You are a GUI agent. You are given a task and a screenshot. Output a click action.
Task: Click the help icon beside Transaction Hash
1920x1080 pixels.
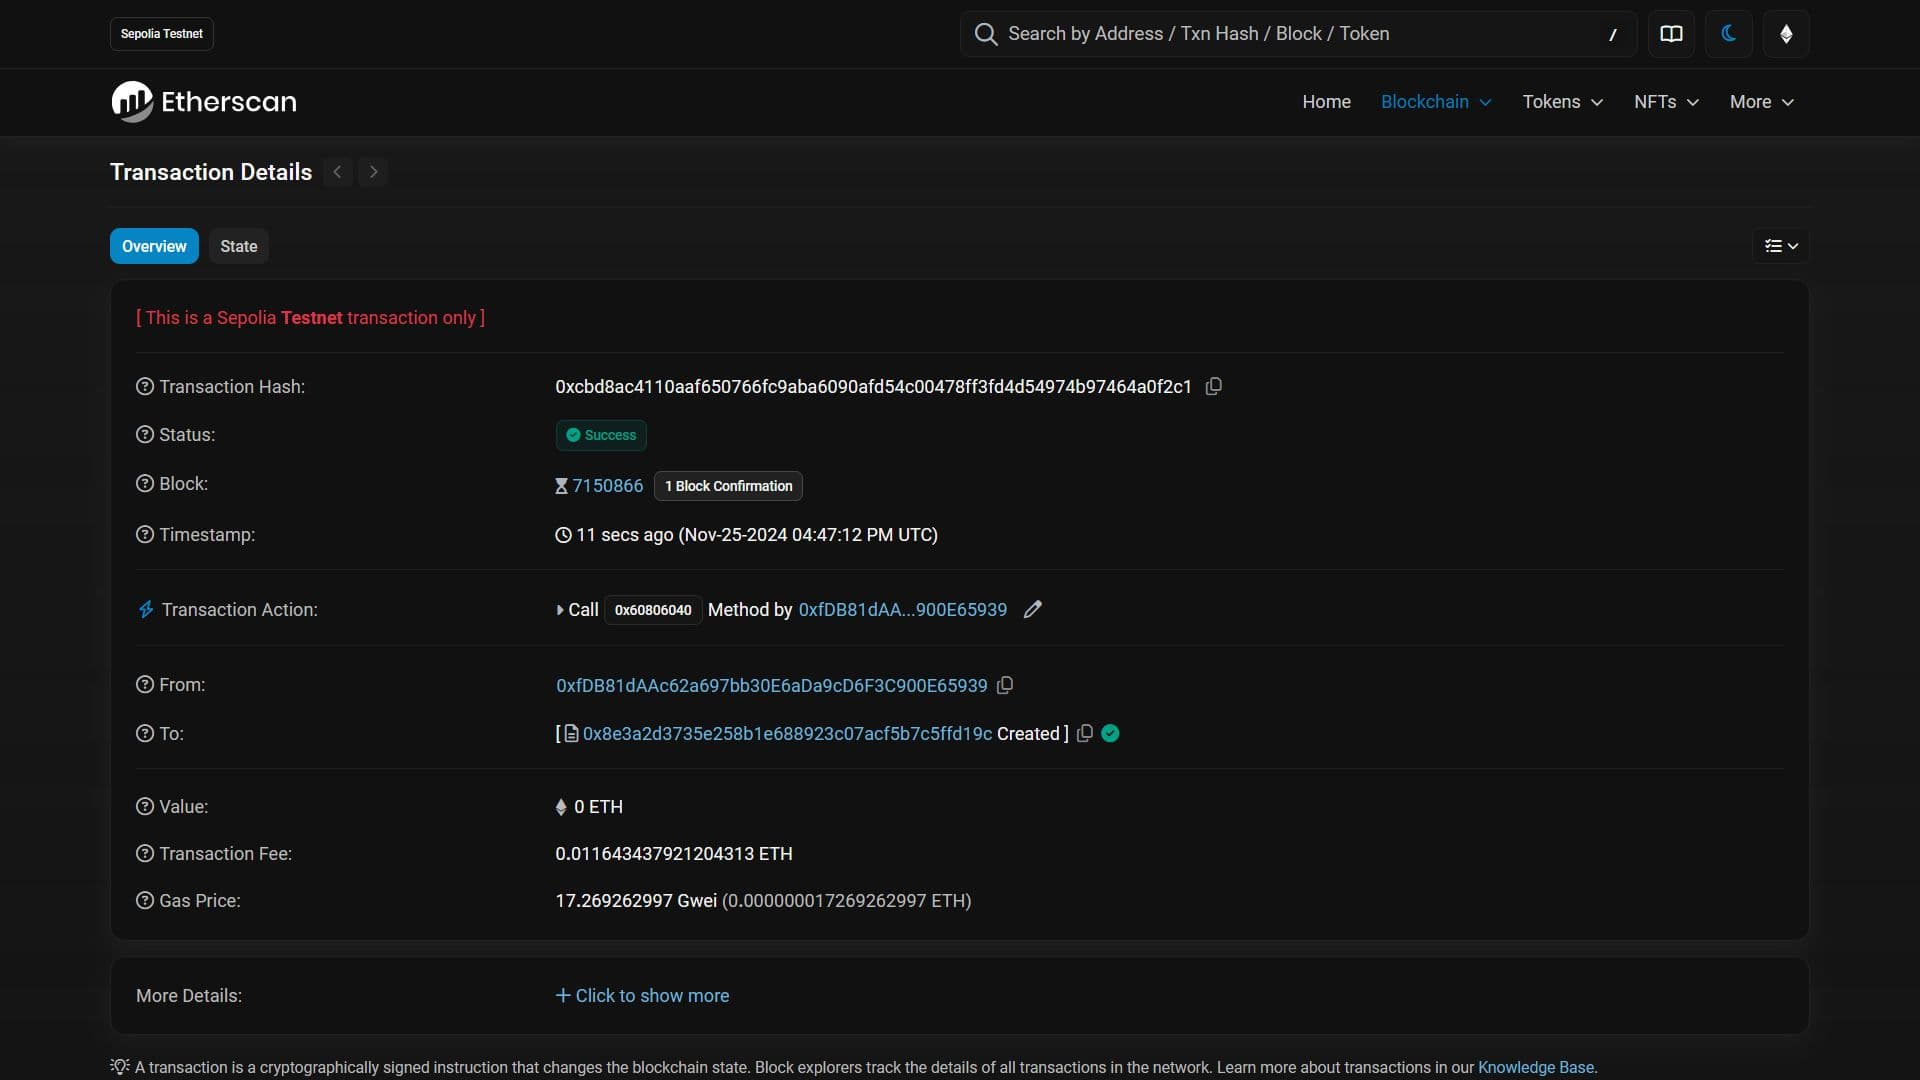point(145,386)
